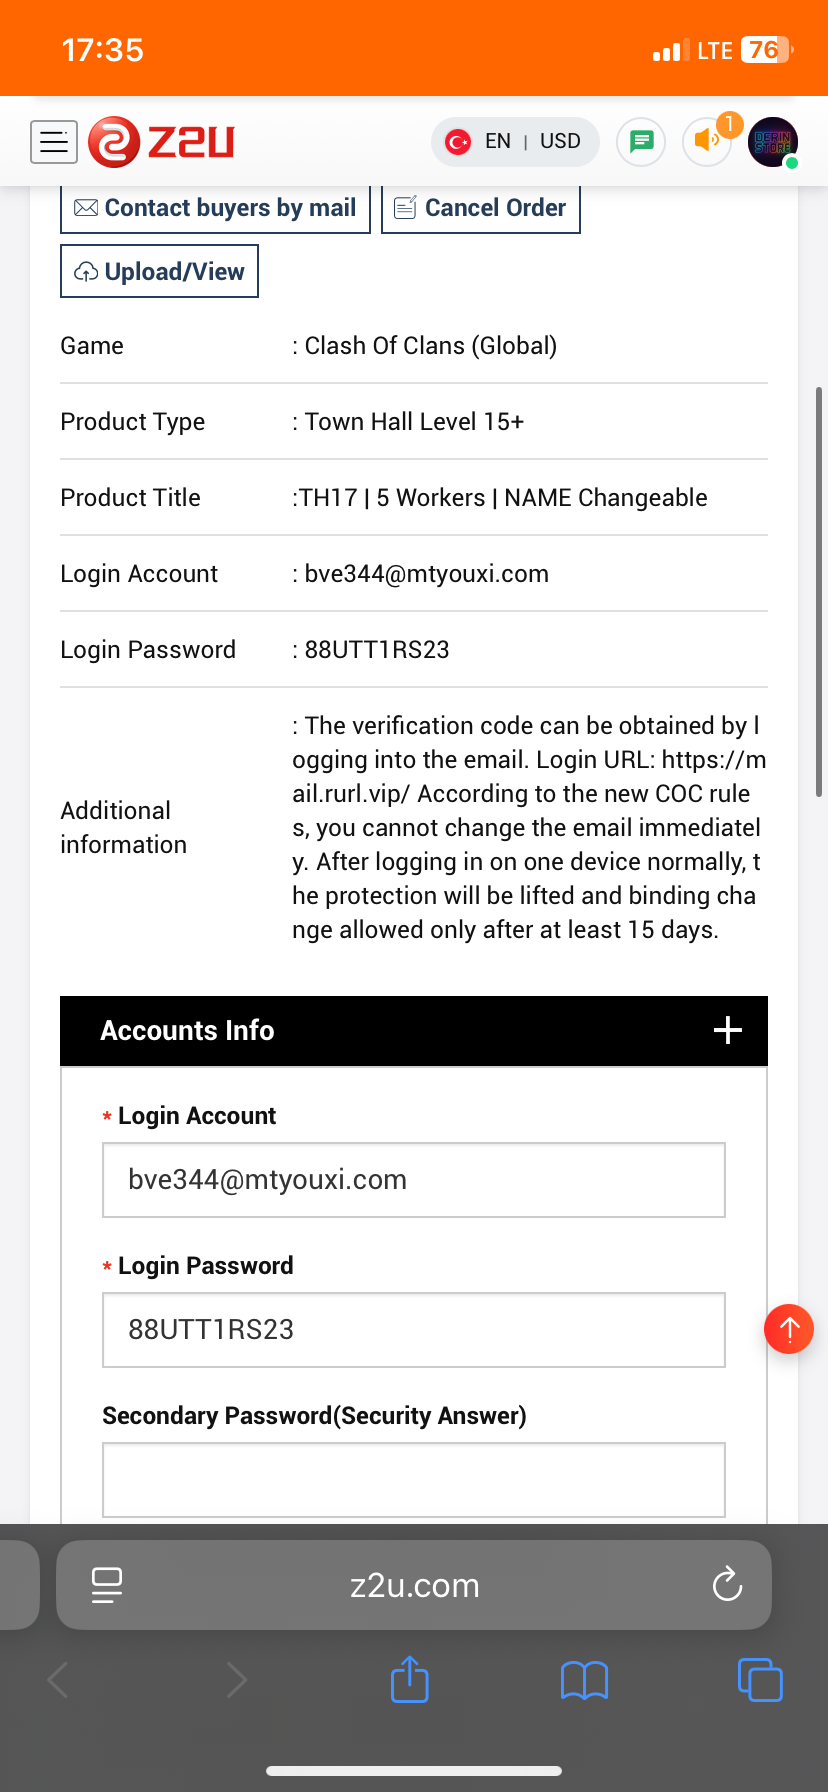Open the green chat messages icon
Viewport: 828px width, 1792px height.
click(642, 142)
